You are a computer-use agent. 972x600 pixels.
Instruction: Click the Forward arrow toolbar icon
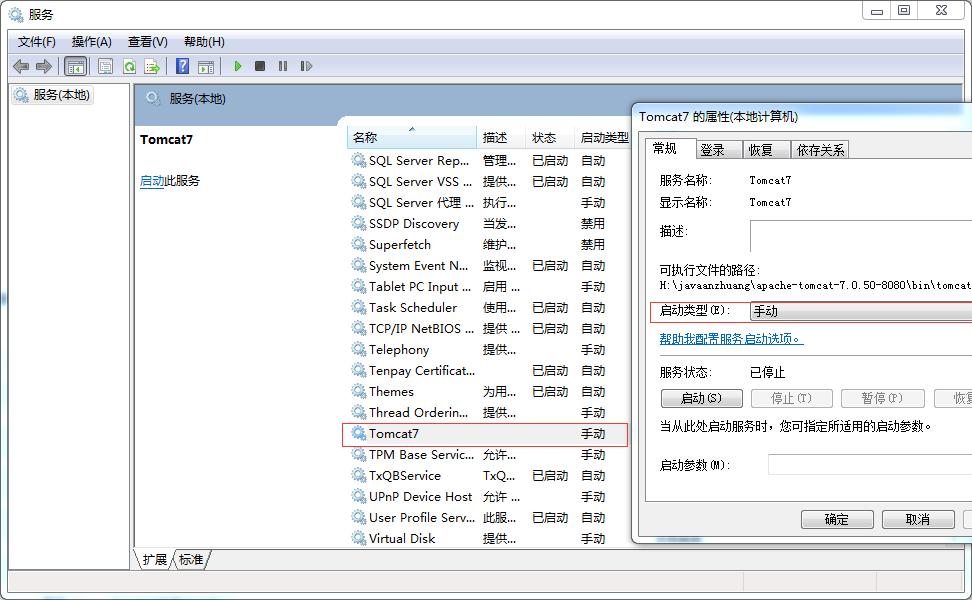(44, 66)
